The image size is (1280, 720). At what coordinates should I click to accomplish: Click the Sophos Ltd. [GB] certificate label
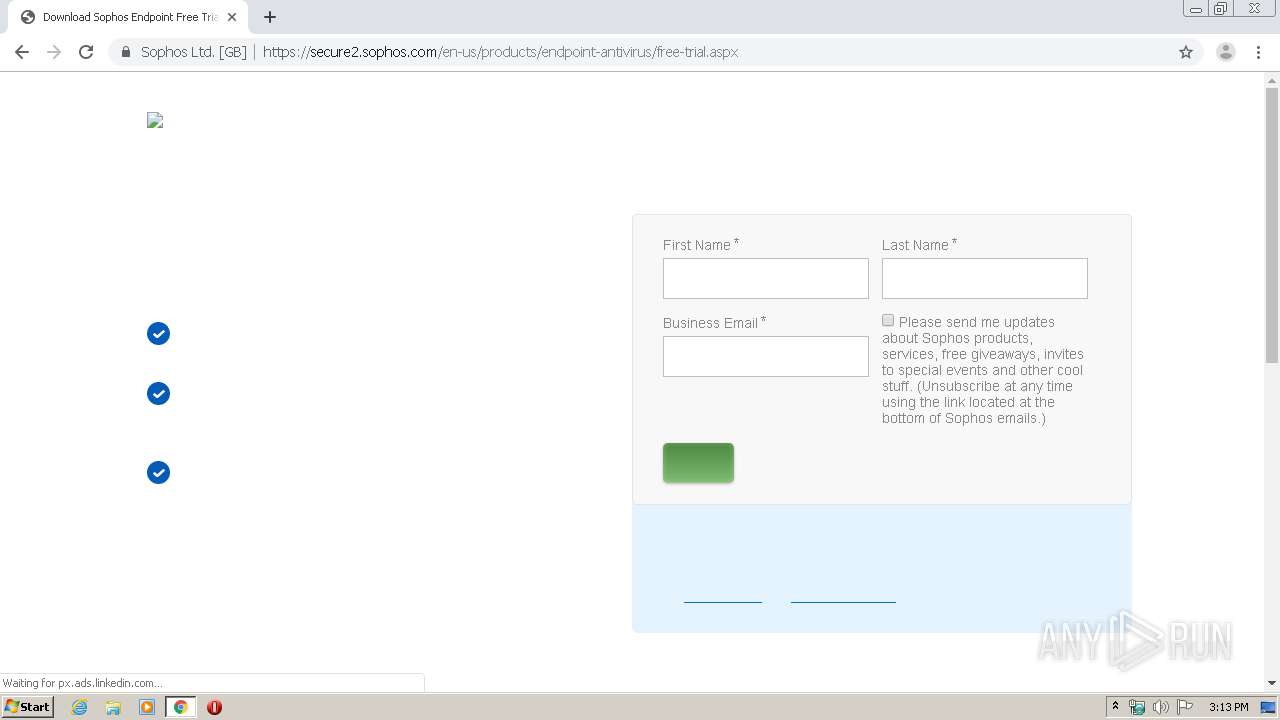pyautogui.click(x=194, y=52)
